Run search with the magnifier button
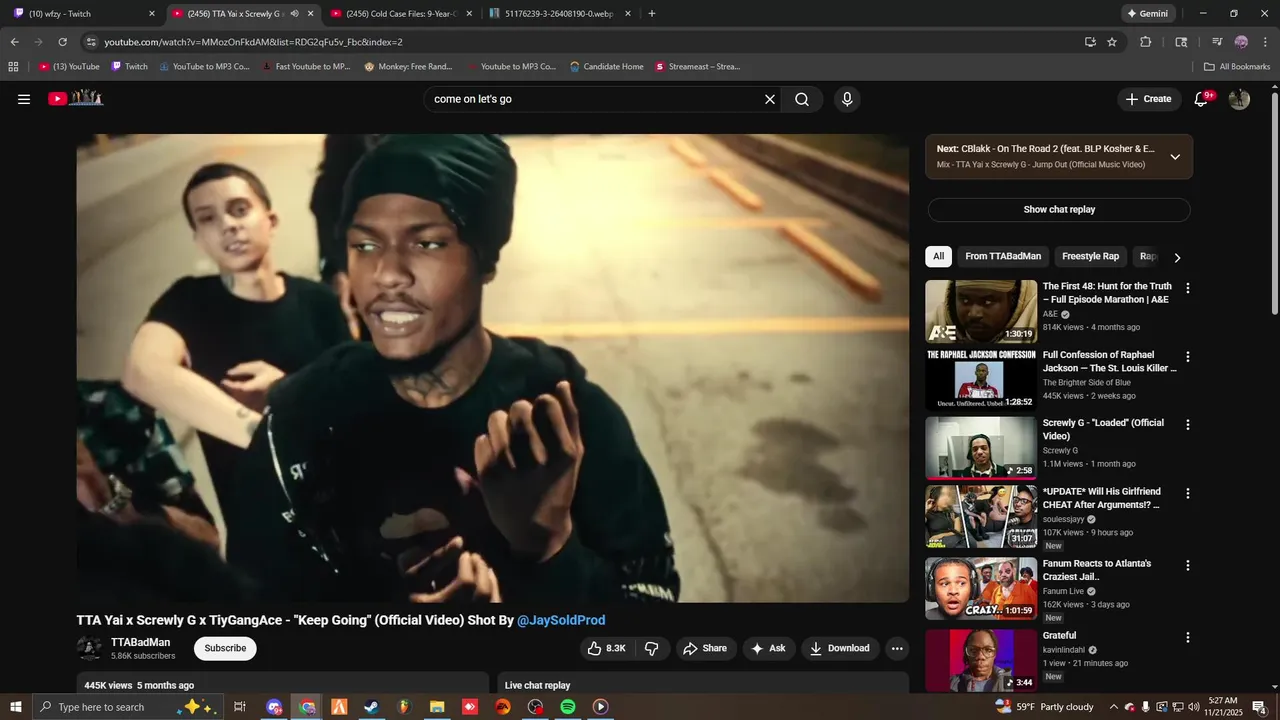The width and height of the screenshot is (1280, 720). tap(802, 99)
